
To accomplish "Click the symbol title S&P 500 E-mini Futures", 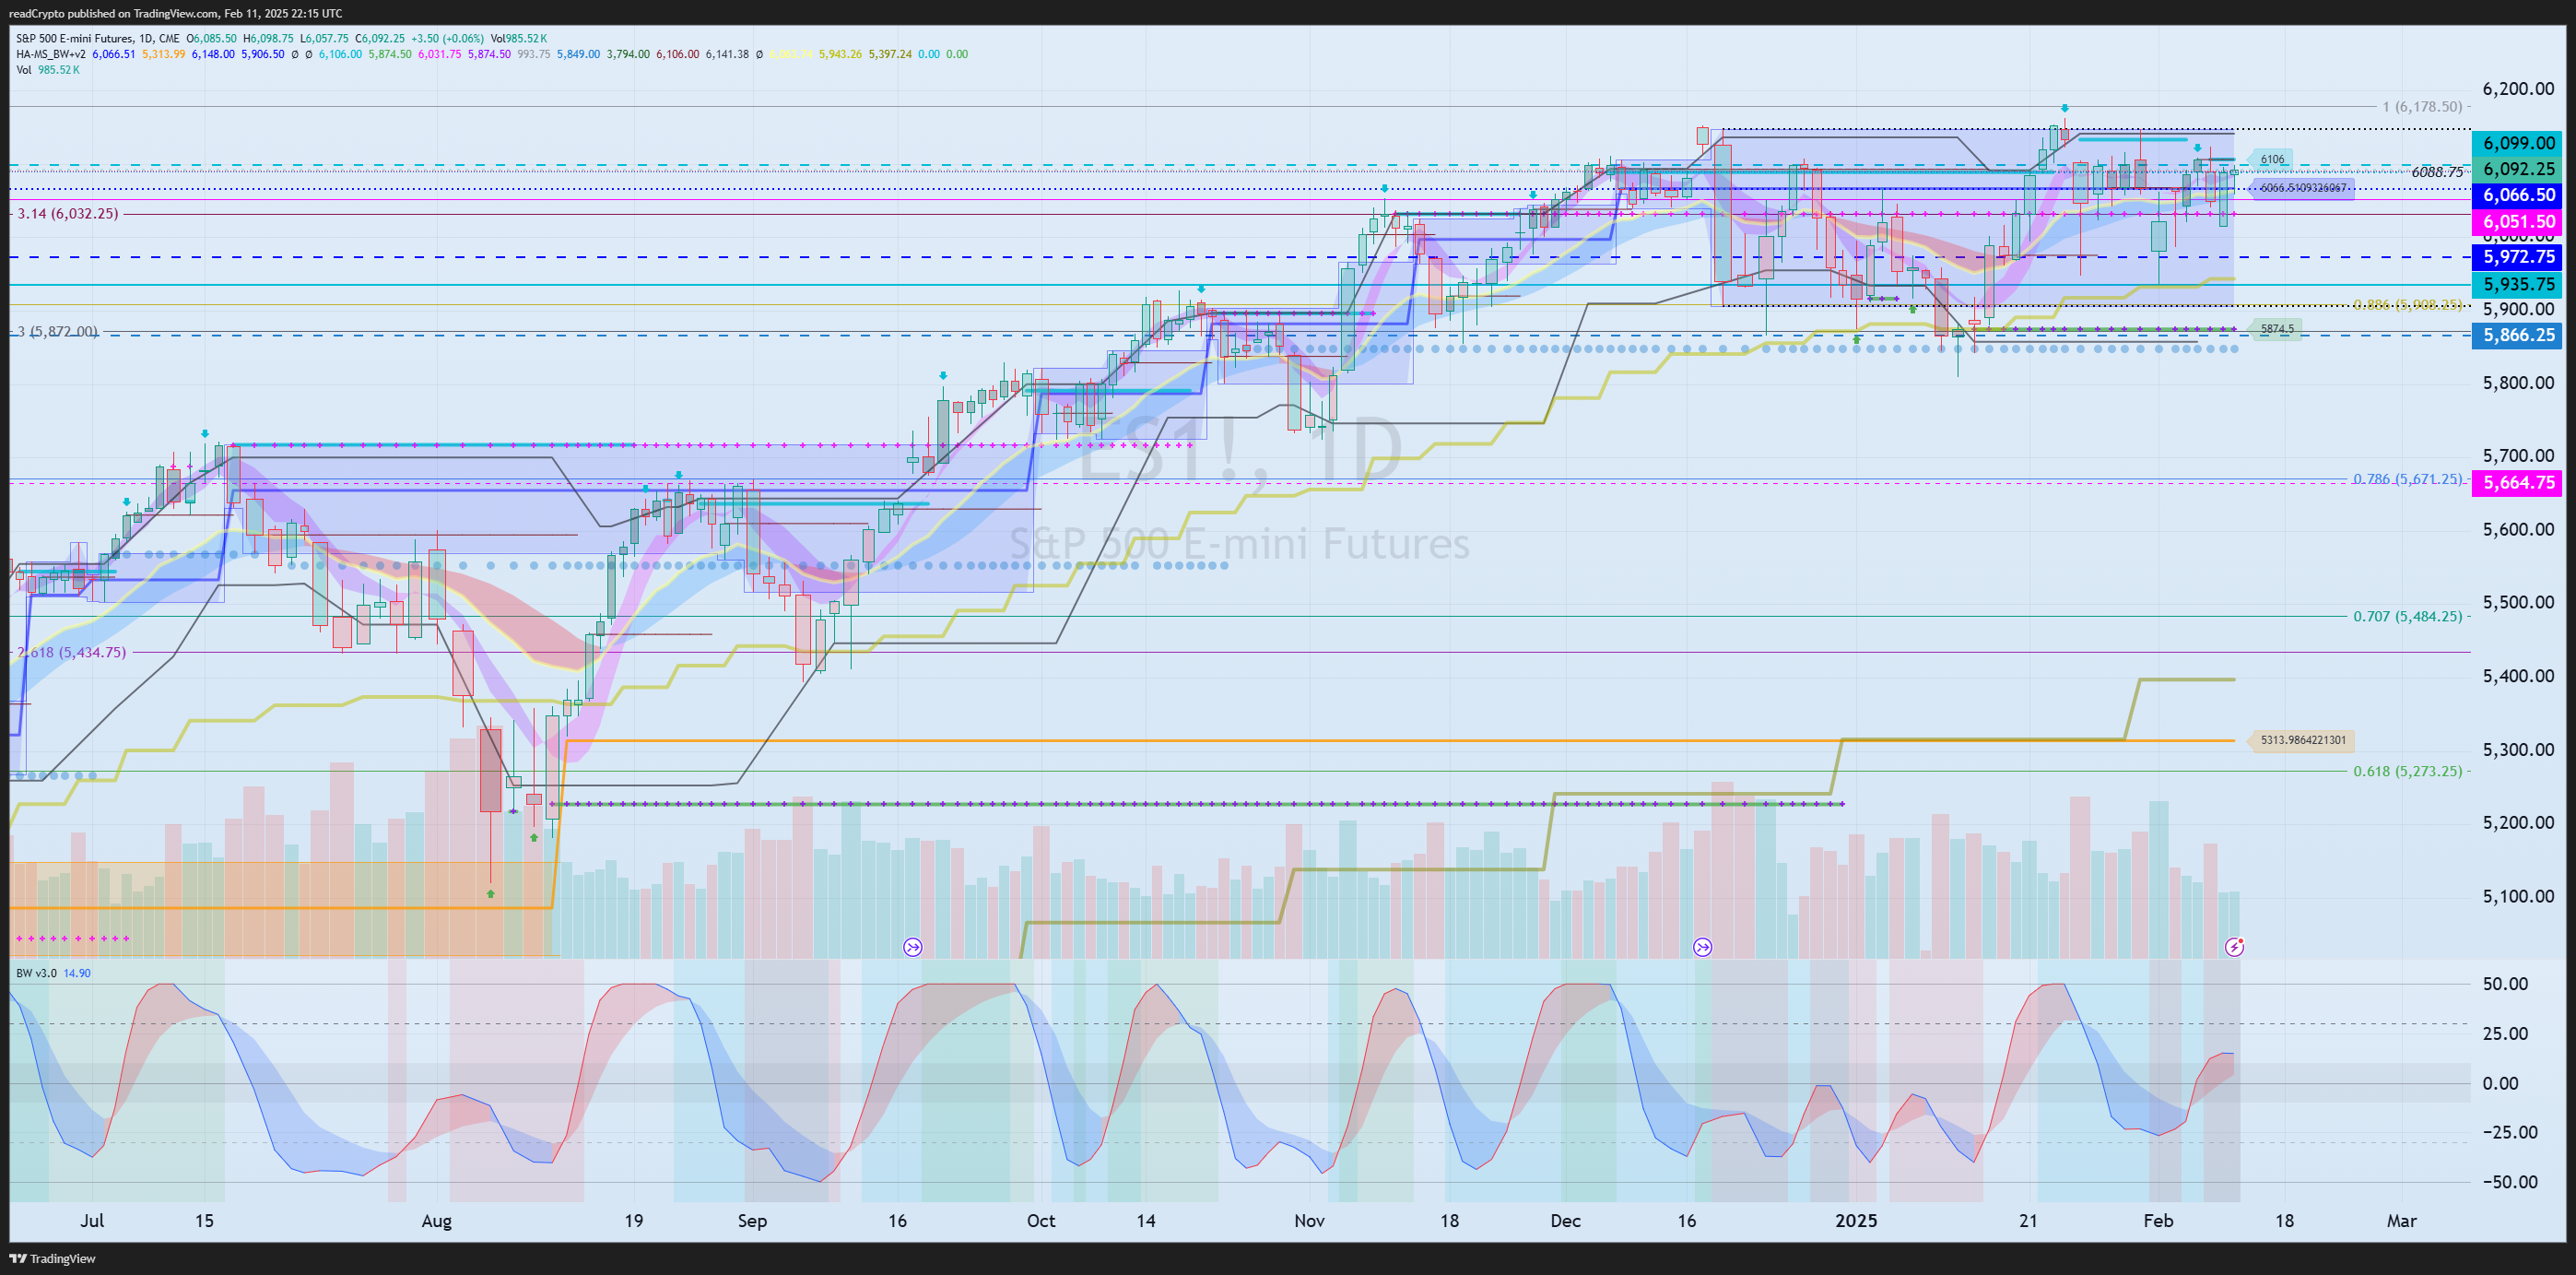I will (74, 39).
